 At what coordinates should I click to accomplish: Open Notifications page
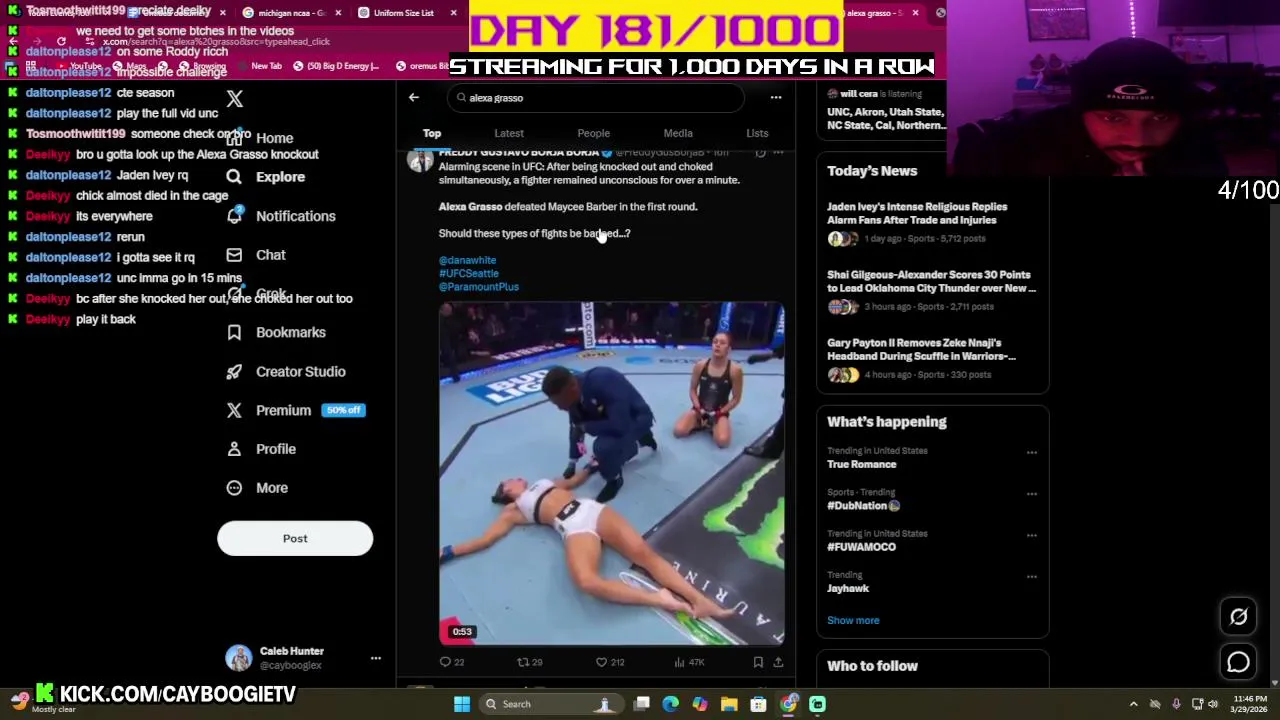pos(281,216)
